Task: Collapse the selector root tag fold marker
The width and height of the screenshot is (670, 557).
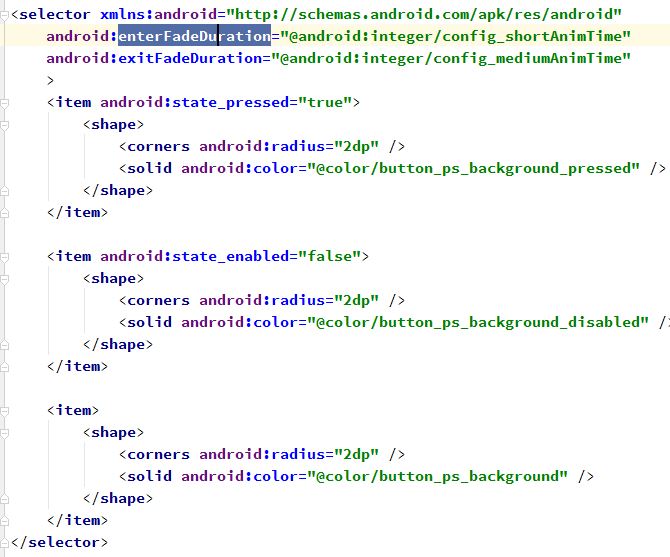Action: tap(4, 16)
